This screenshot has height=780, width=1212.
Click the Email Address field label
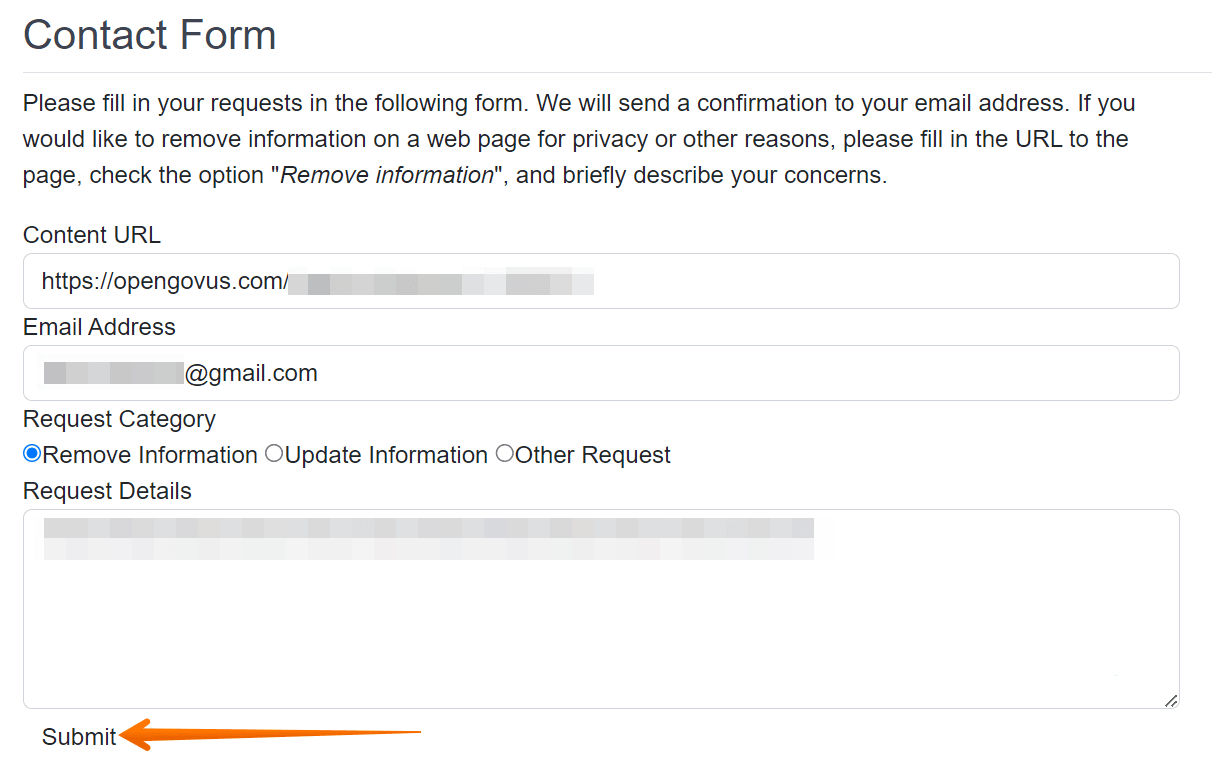(x=98, y=327)
